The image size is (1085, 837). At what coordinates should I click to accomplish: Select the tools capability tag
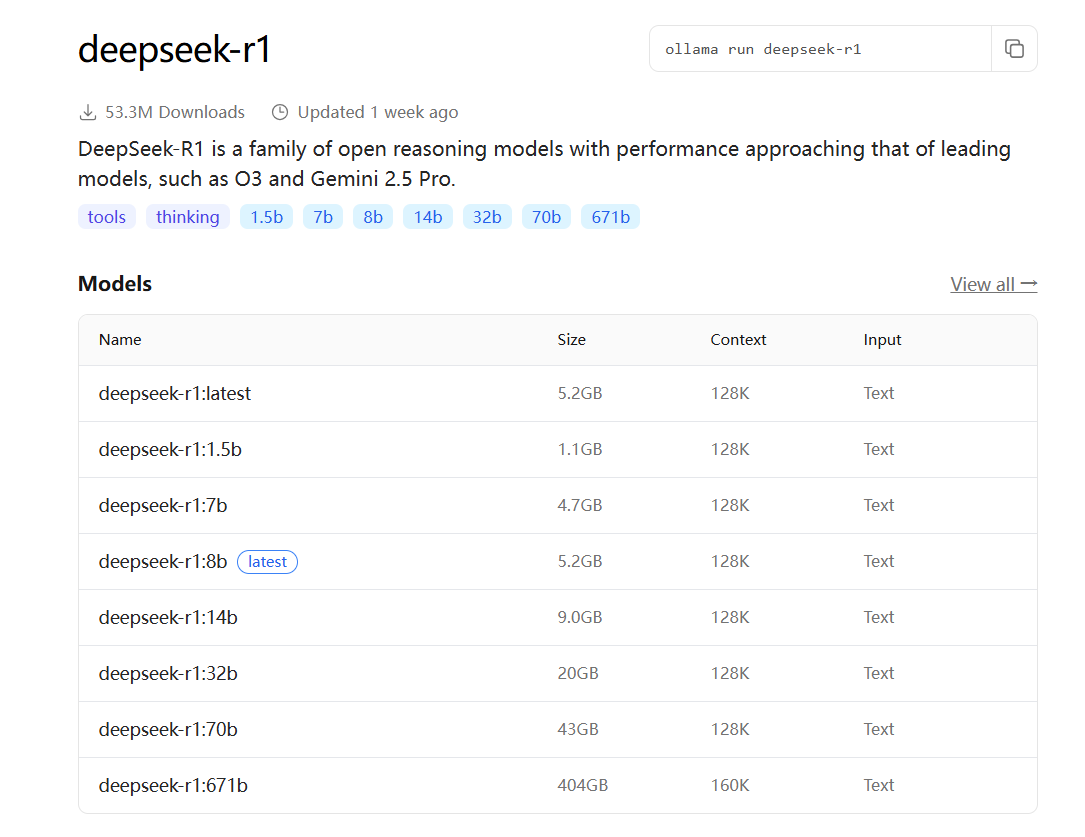pyautogui.click(x=106, y=216)
